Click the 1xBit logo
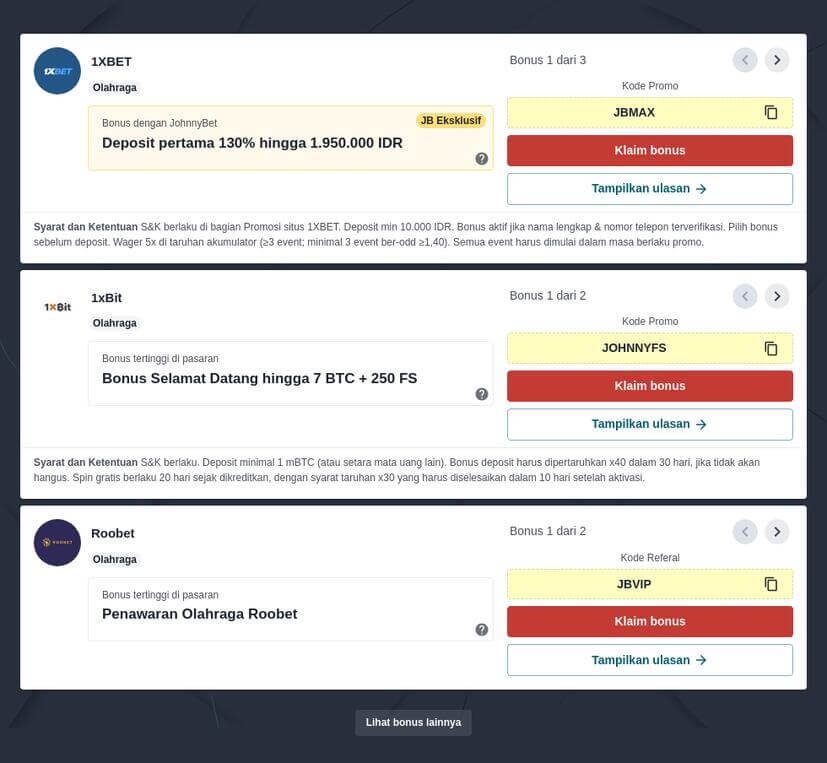The height and width of the screenshot is (763, 827). (57, 307)
